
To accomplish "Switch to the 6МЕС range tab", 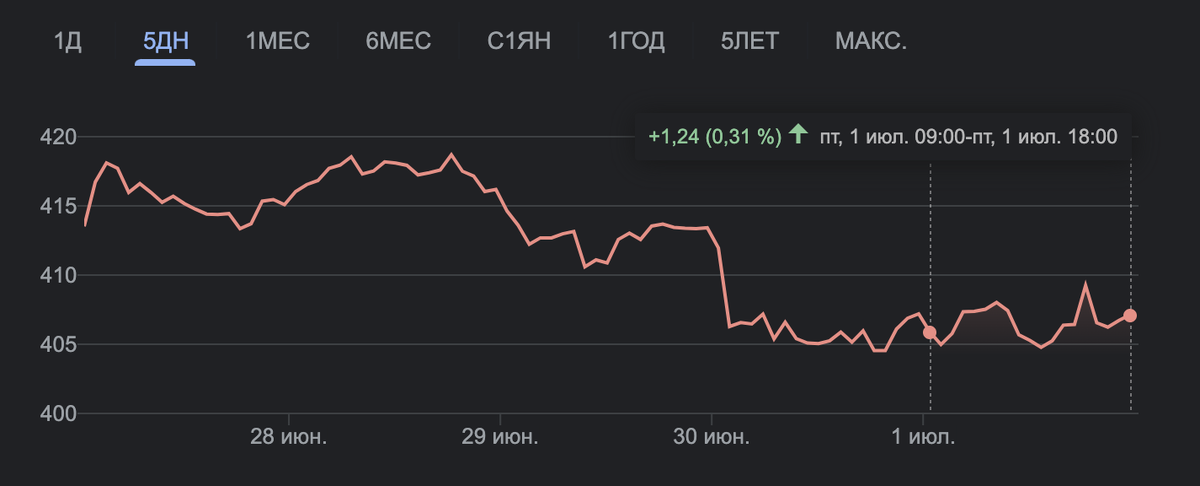I will point(398,41).
